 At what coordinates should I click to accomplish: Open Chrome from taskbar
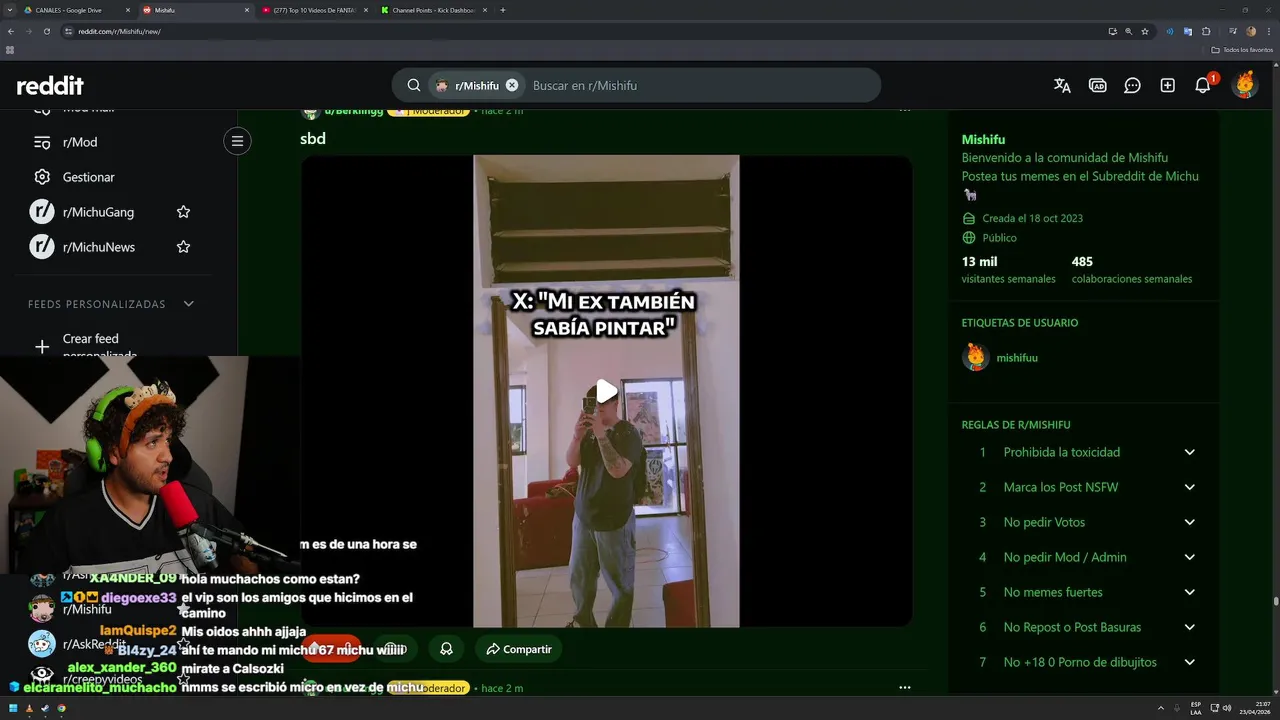pos(61,708)
